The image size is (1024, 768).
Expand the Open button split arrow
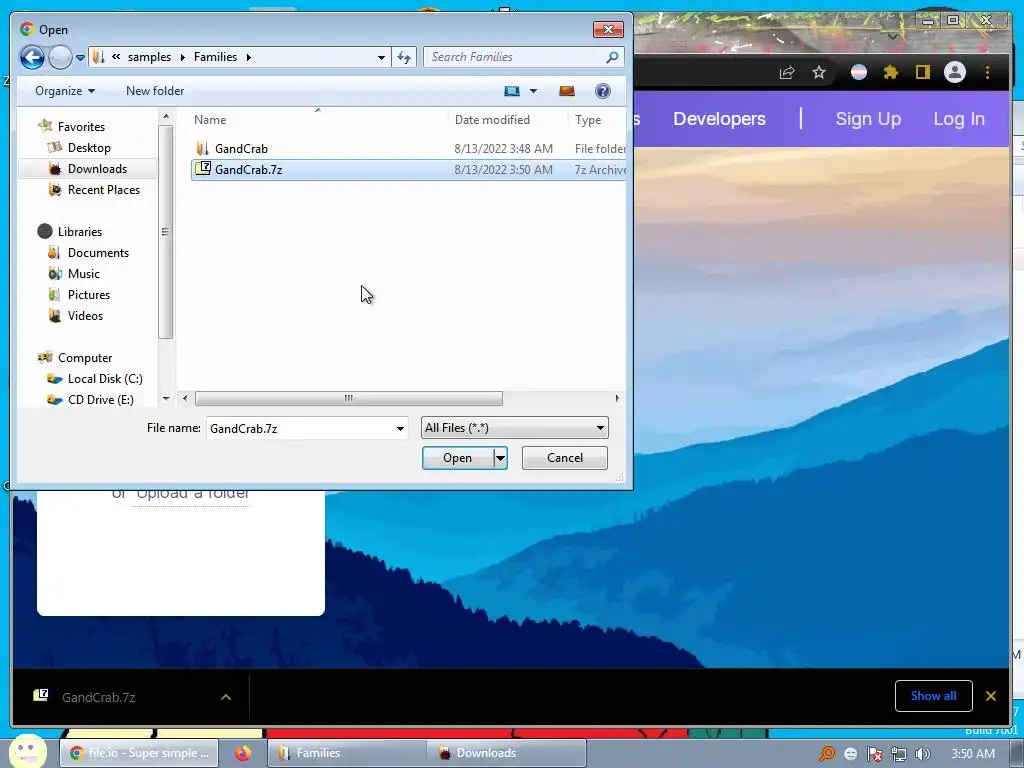[x=500, y=458]
